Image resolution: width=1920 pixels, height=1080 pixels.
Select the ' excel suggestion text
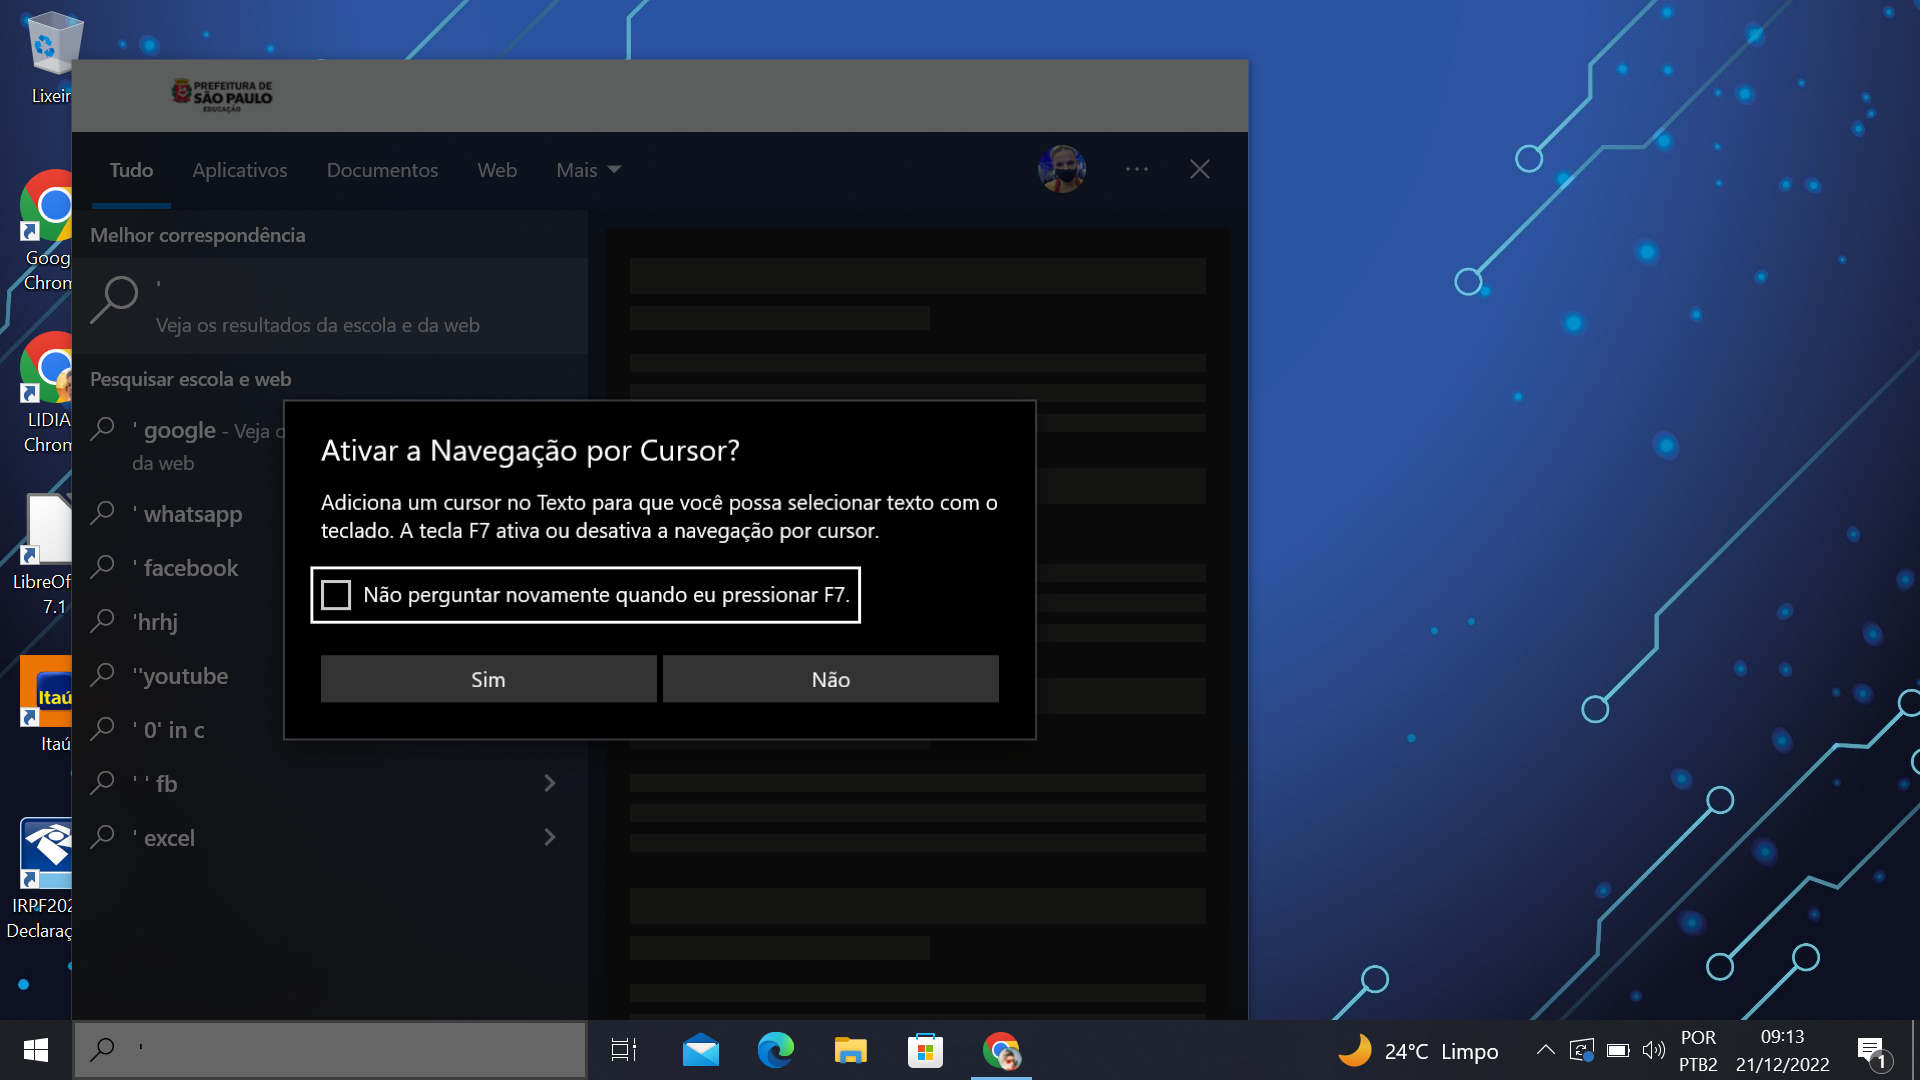coord(164,838)
